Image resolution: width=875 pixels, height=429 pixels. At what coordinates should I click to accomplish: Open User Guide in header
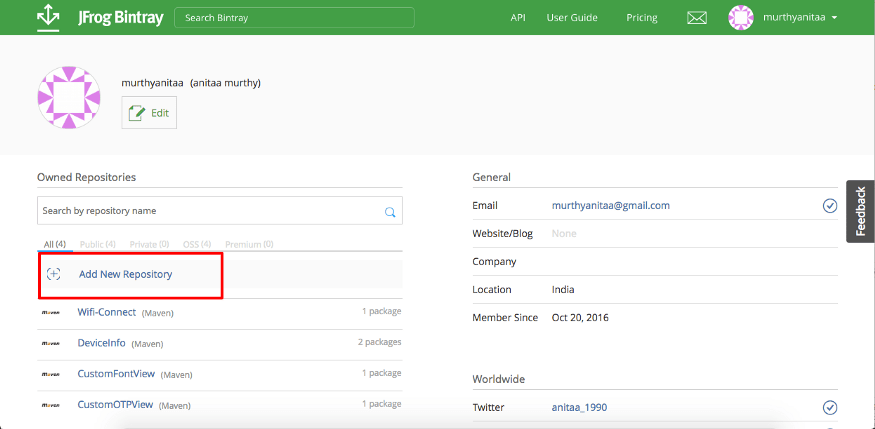[572, 18]
